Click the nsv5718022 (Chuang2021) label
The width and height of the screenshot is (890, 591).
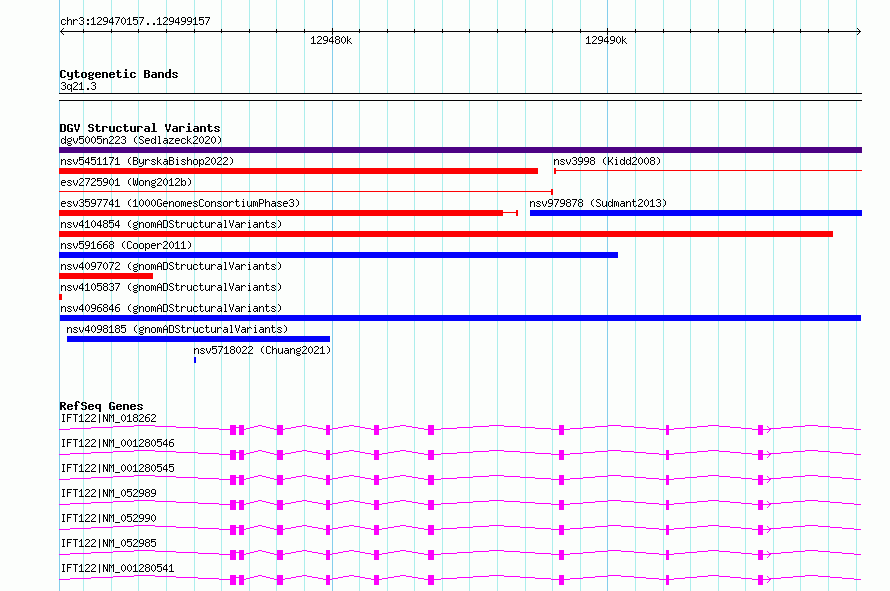(262, 350)
